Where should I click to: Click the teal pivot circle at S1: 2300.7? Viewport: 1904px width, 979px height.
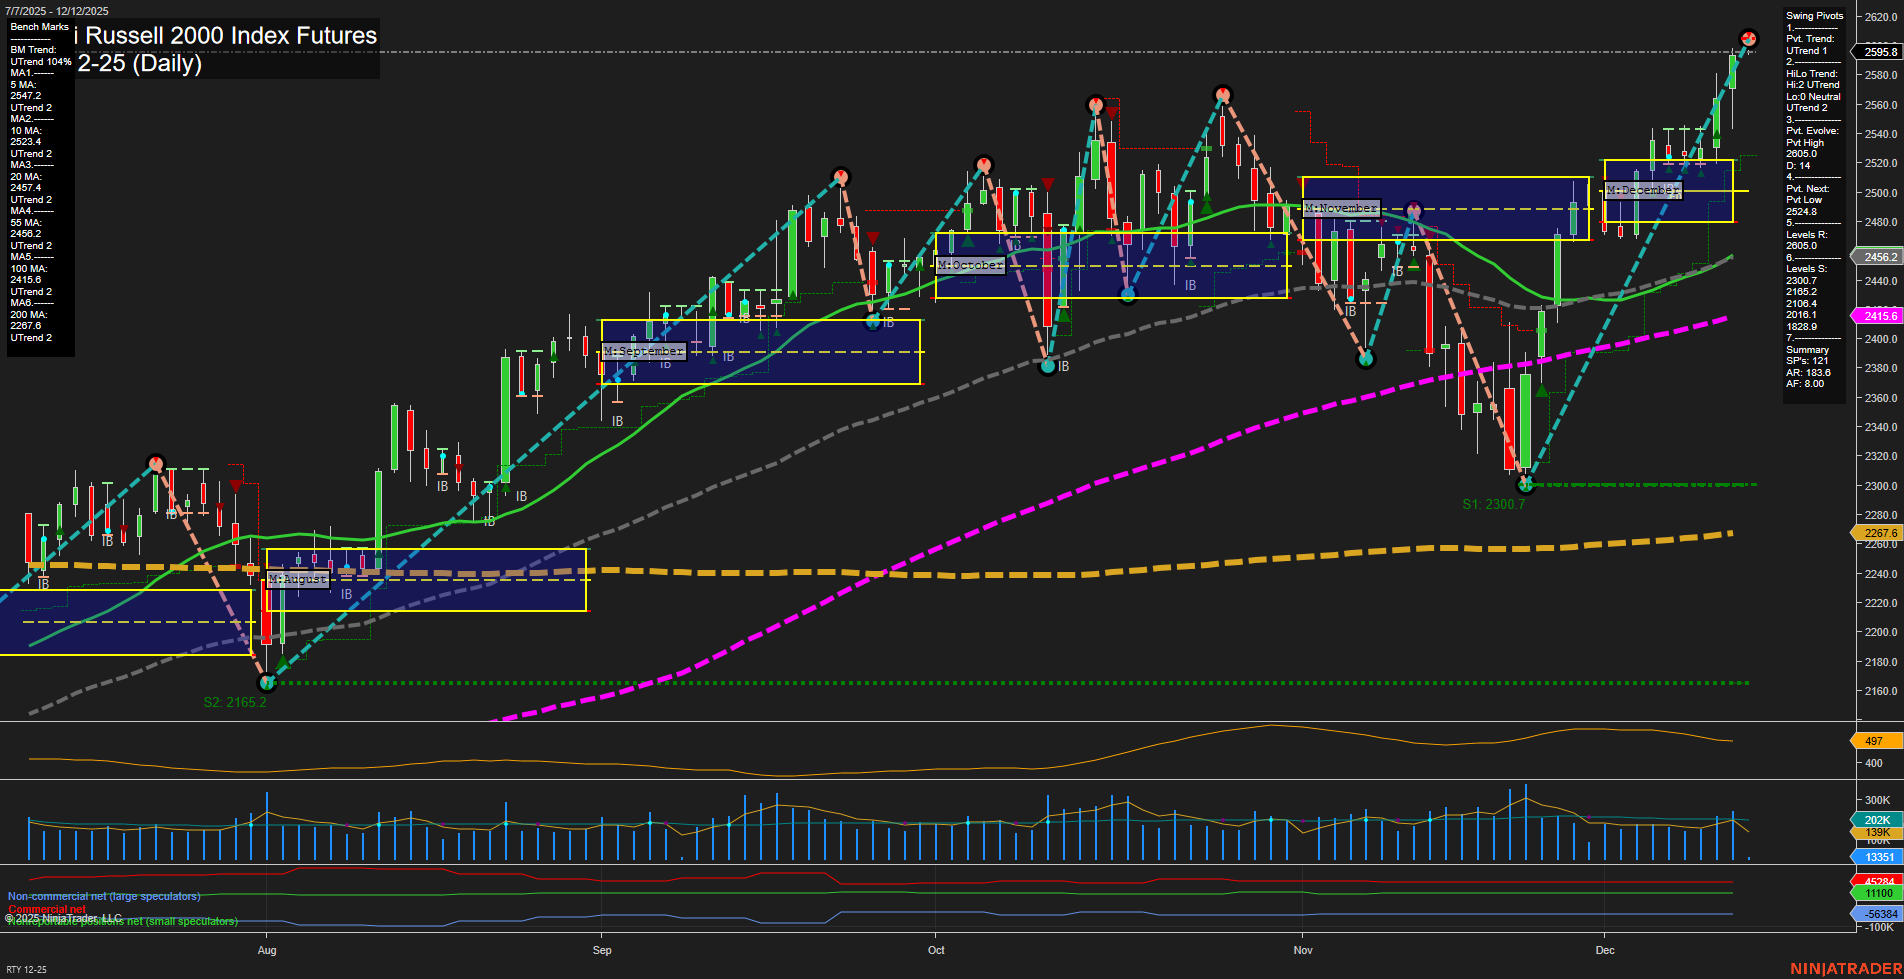click(1526, 485)
